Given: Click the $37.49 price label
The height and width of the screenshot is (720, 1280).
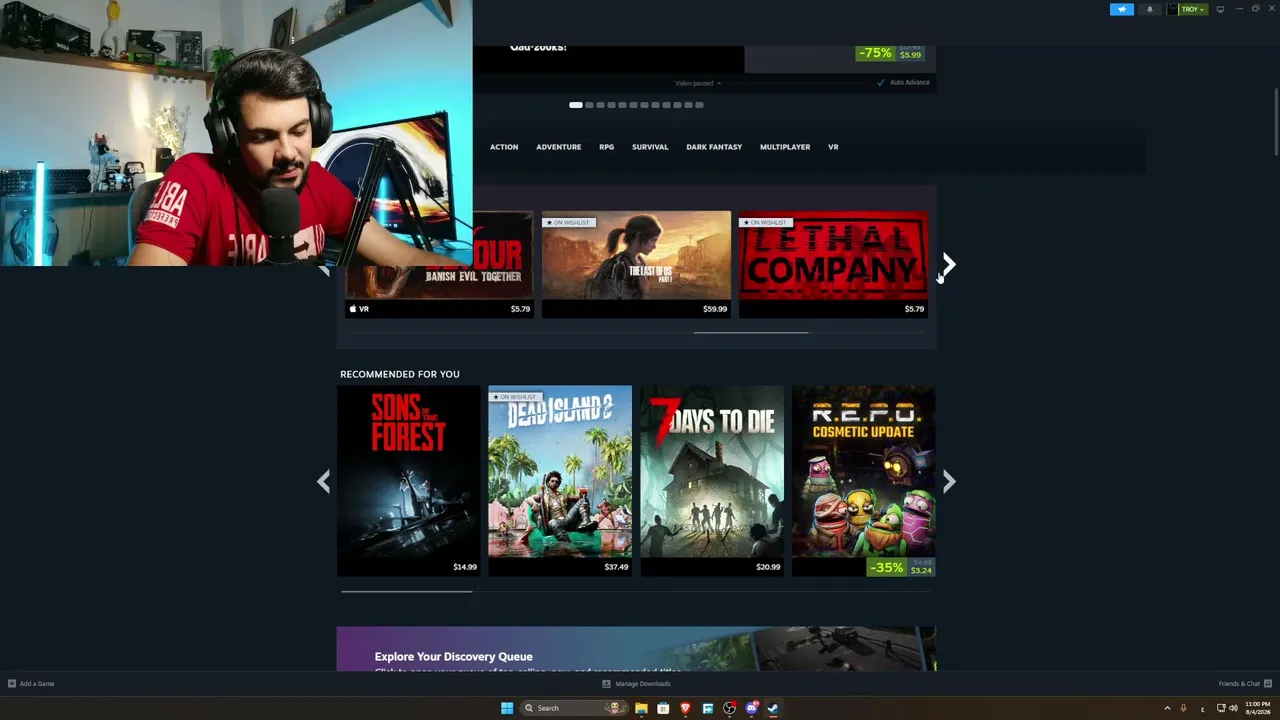Looking at the screenshot, I should 617,567.
